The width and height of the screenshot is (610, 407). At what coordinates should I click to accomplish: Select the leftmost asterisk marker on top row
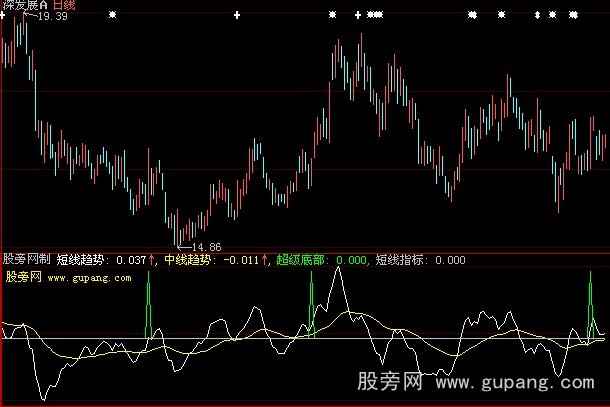point(112,16)
